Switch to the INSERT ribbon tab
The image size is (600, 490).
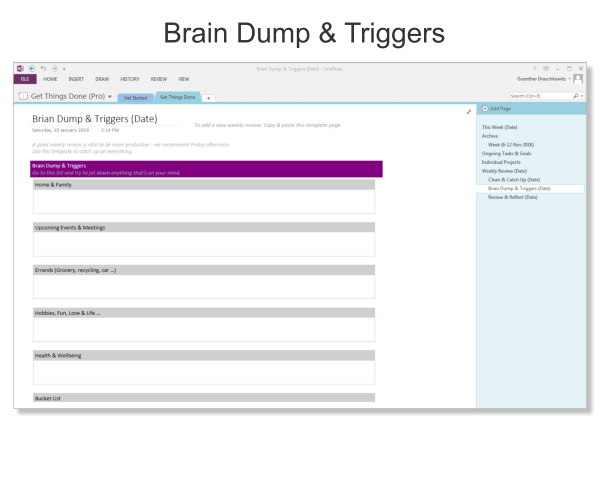tap(76, 78)
